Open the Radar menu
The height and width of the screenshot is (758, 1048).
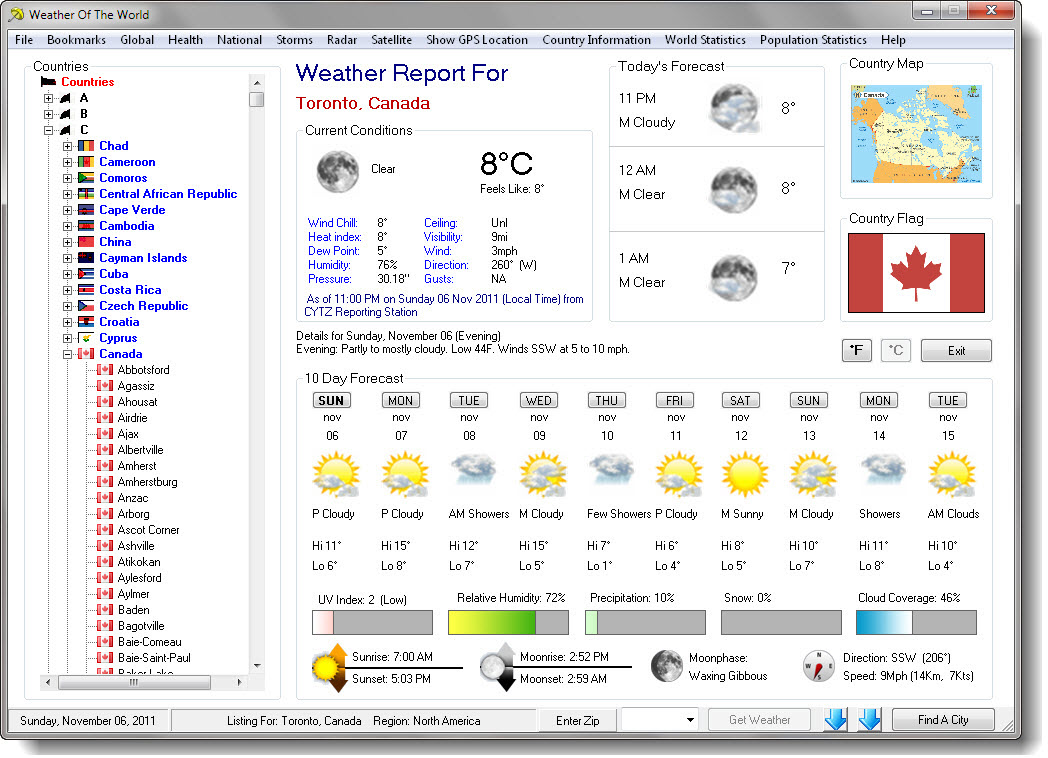(342, 40)
